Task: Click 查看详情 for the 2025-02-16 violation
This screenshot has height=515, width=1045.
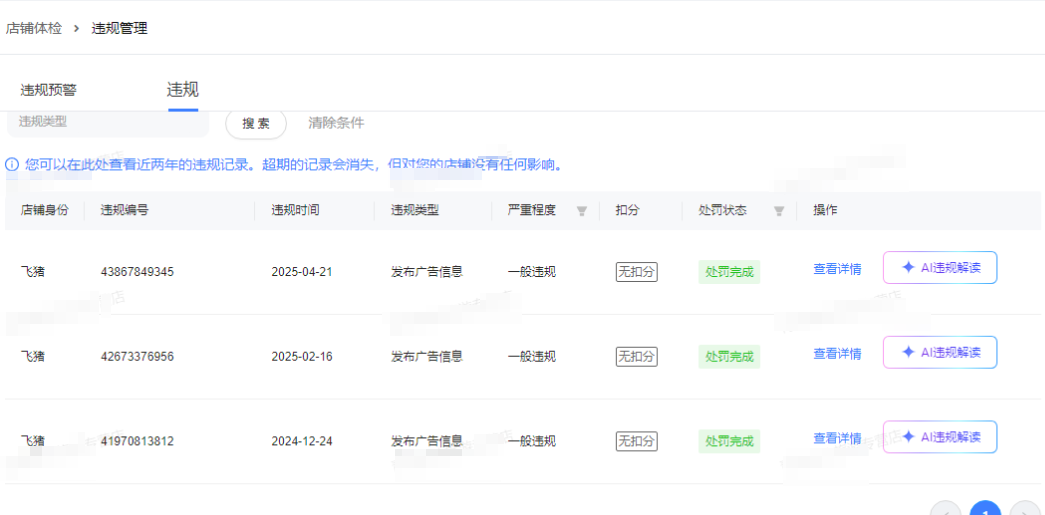Action: (x=837, y=354)
